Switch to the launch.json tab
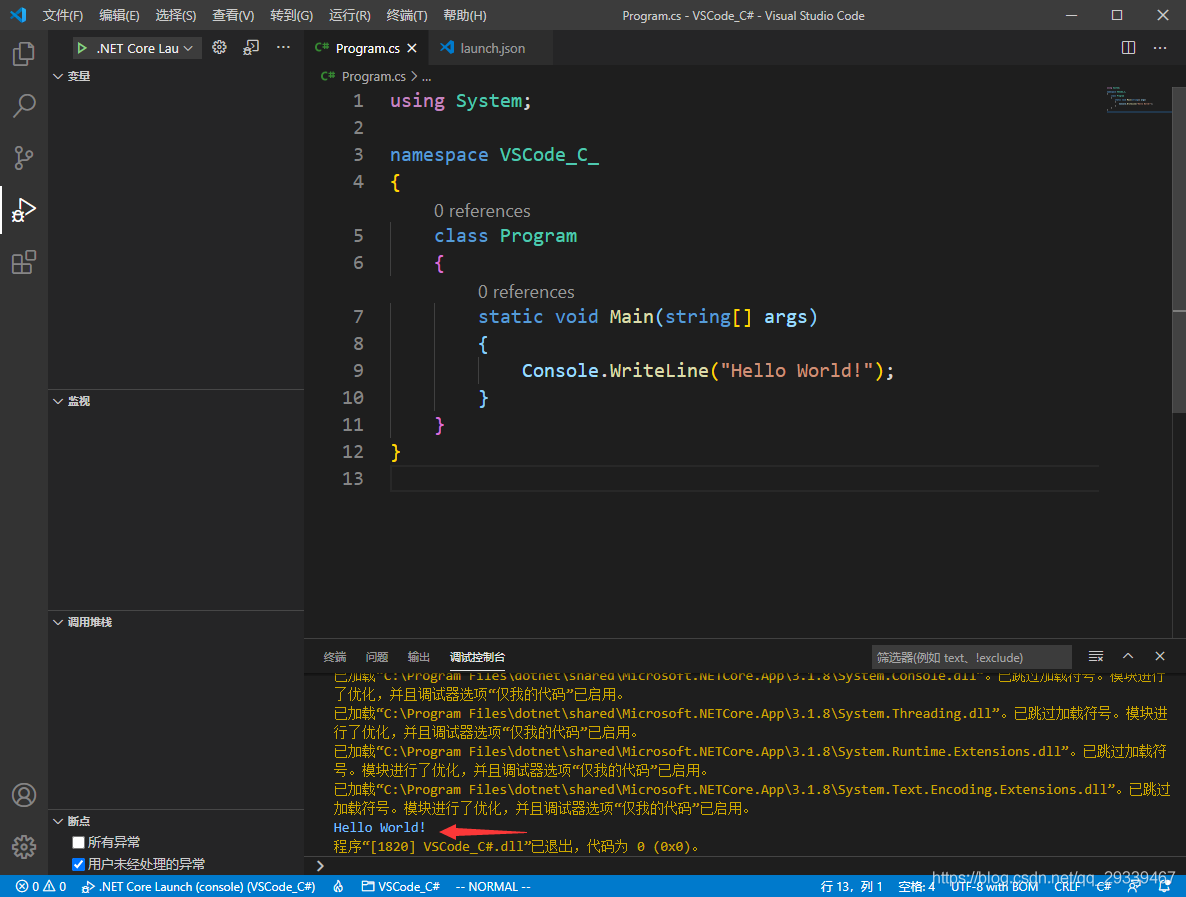The width and height of the screenshot is (1186, 897). pyautogui.click(x=492, y=48)
